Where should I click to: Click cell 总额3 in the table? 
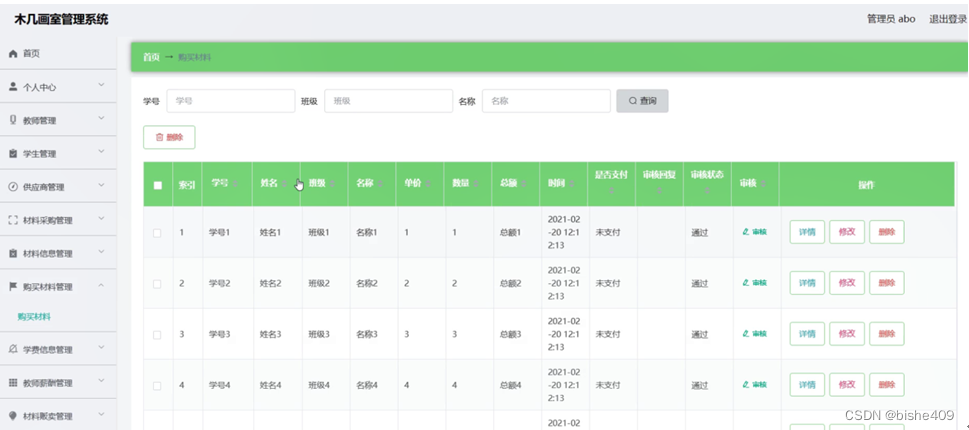pyautogui.click(x=510, y=334)
